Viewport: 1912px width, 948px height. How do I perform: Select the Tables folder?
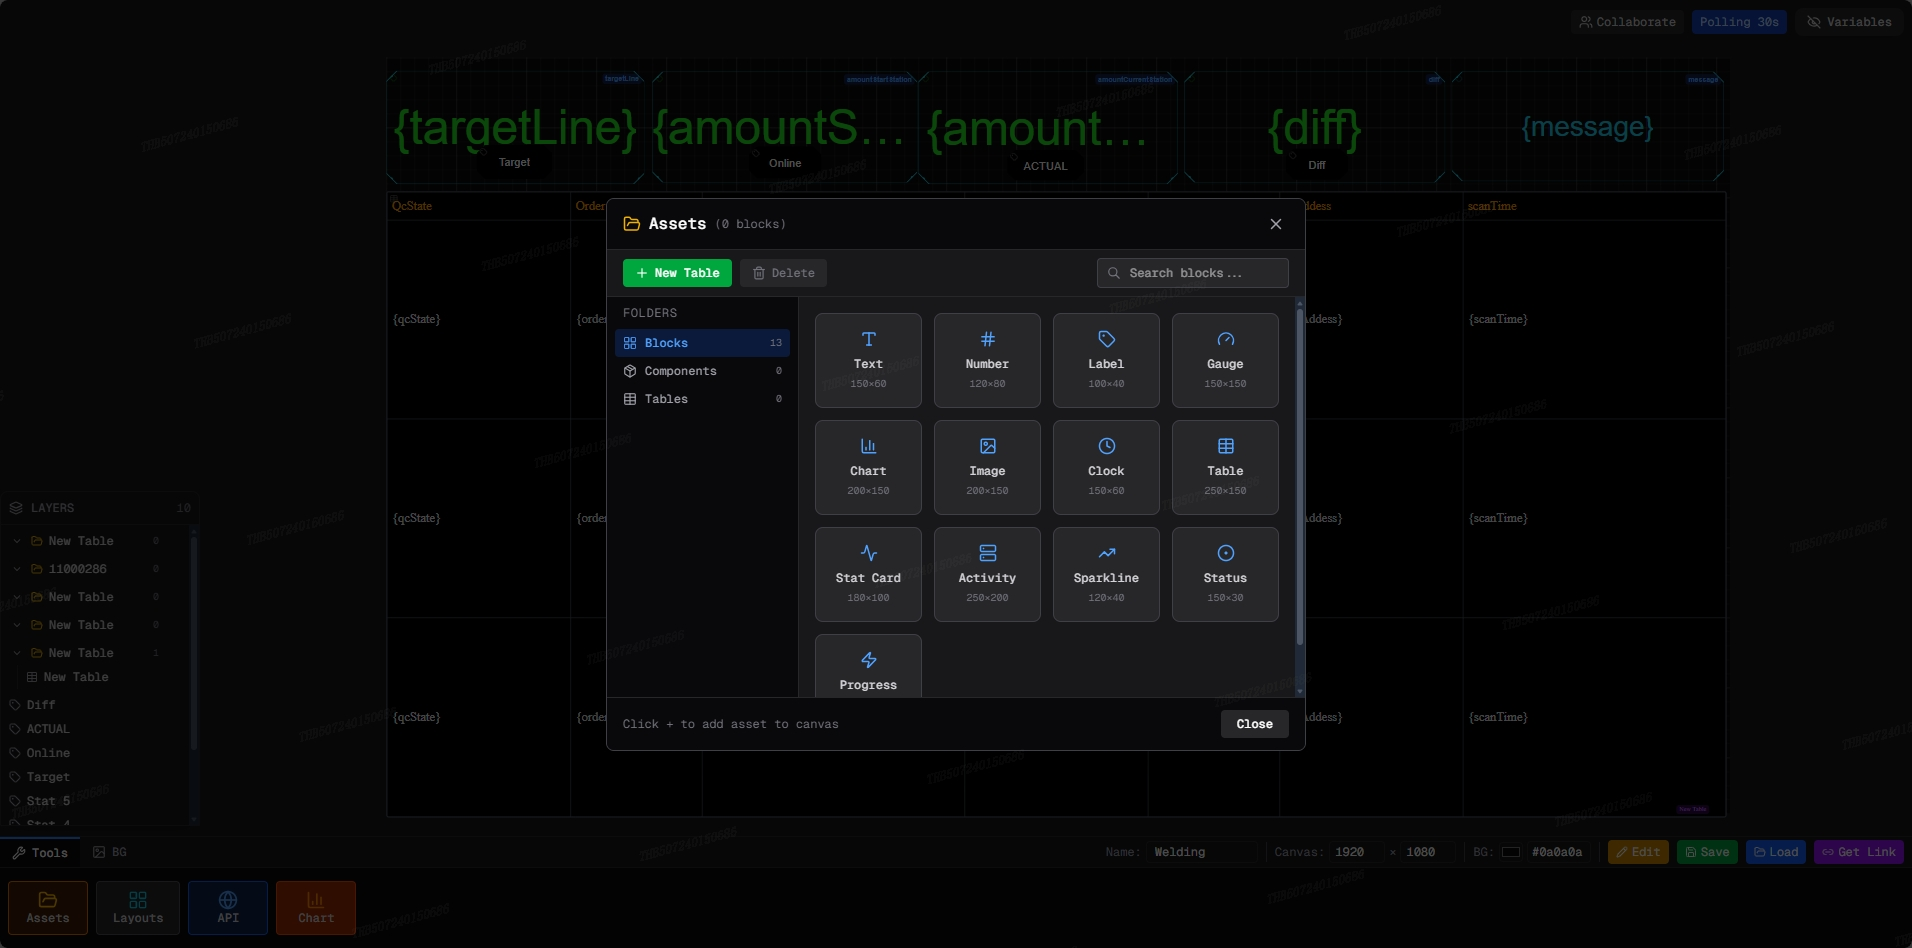pos(702,399)
